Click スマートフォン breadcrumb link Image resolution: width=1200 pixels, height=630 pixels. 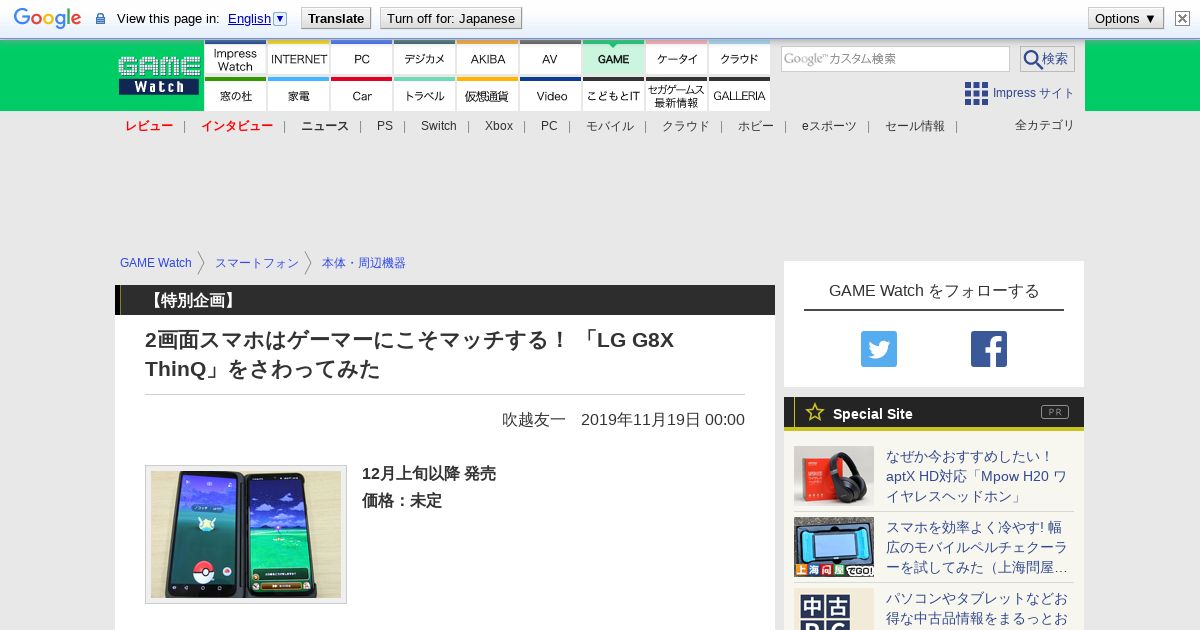tap(257, 263)
